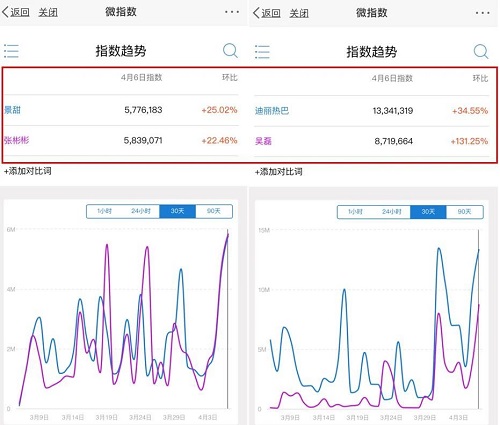This screenshot has width=500, height=425.
Task: Switch right chart to 90天 range
Action: 465,212
